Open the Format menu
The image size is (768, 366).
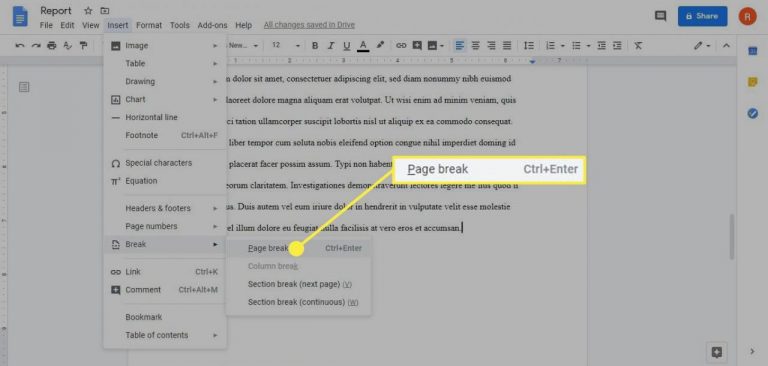pos(149,25)
